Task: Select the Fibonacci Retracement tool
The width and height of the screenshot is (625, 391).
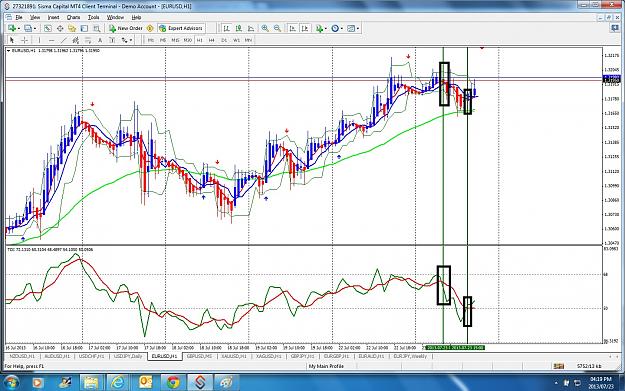Action: point(88,40)
